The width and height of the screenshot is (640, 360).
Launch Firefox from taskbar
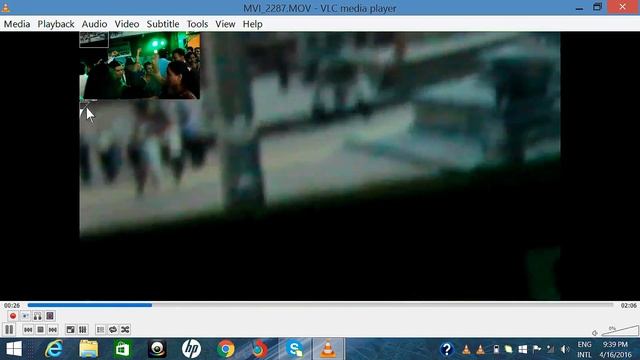click(260, 349)
